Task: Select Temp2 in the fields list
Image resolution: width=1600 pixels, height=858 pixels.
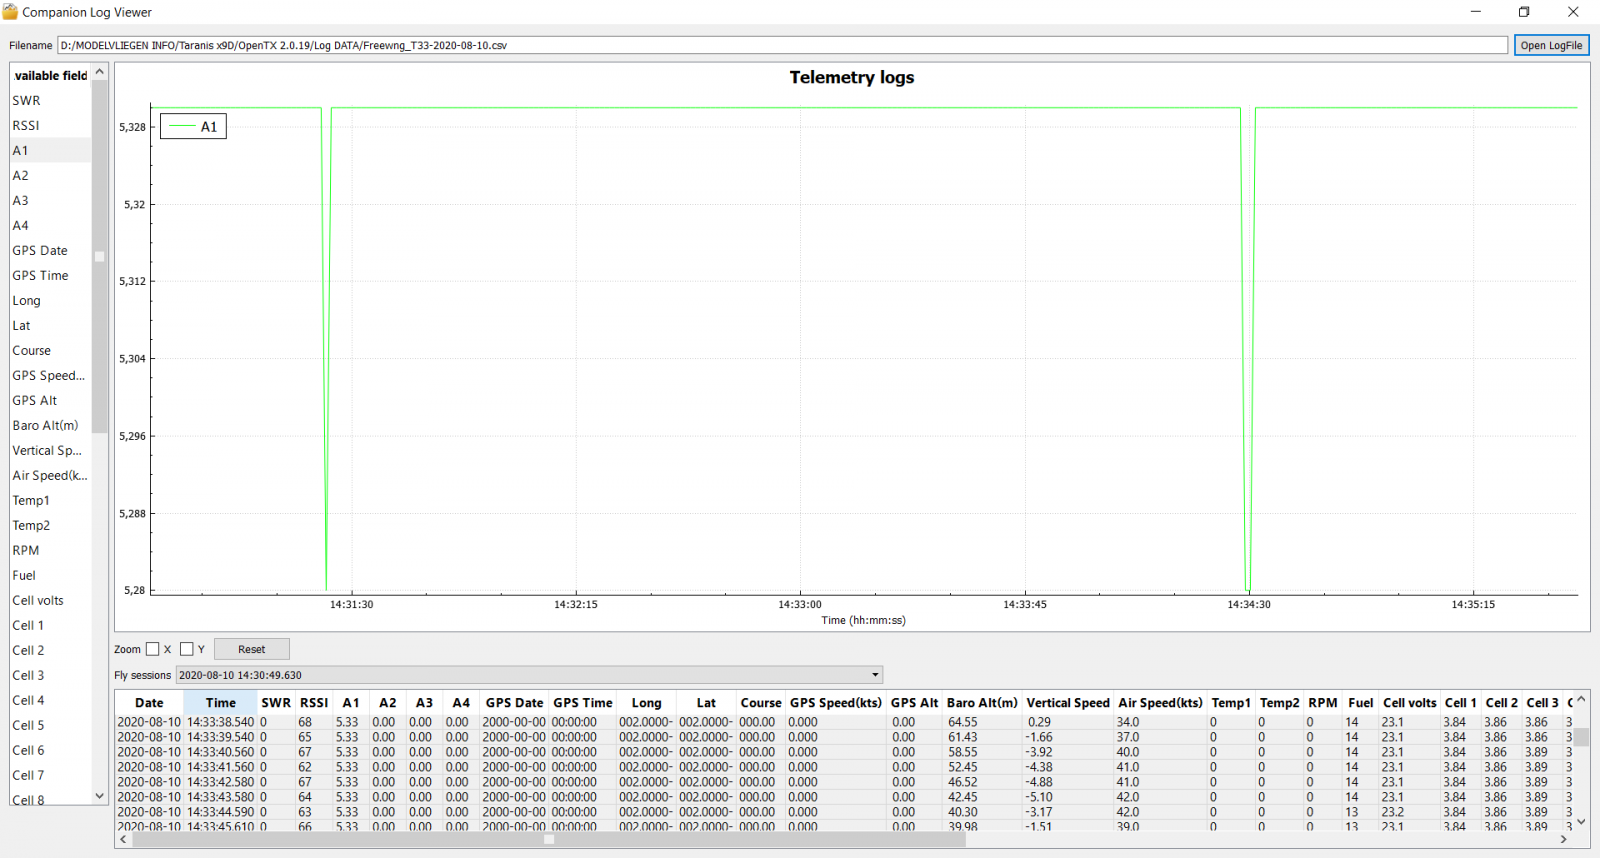Action: click(x=50, y=525)
